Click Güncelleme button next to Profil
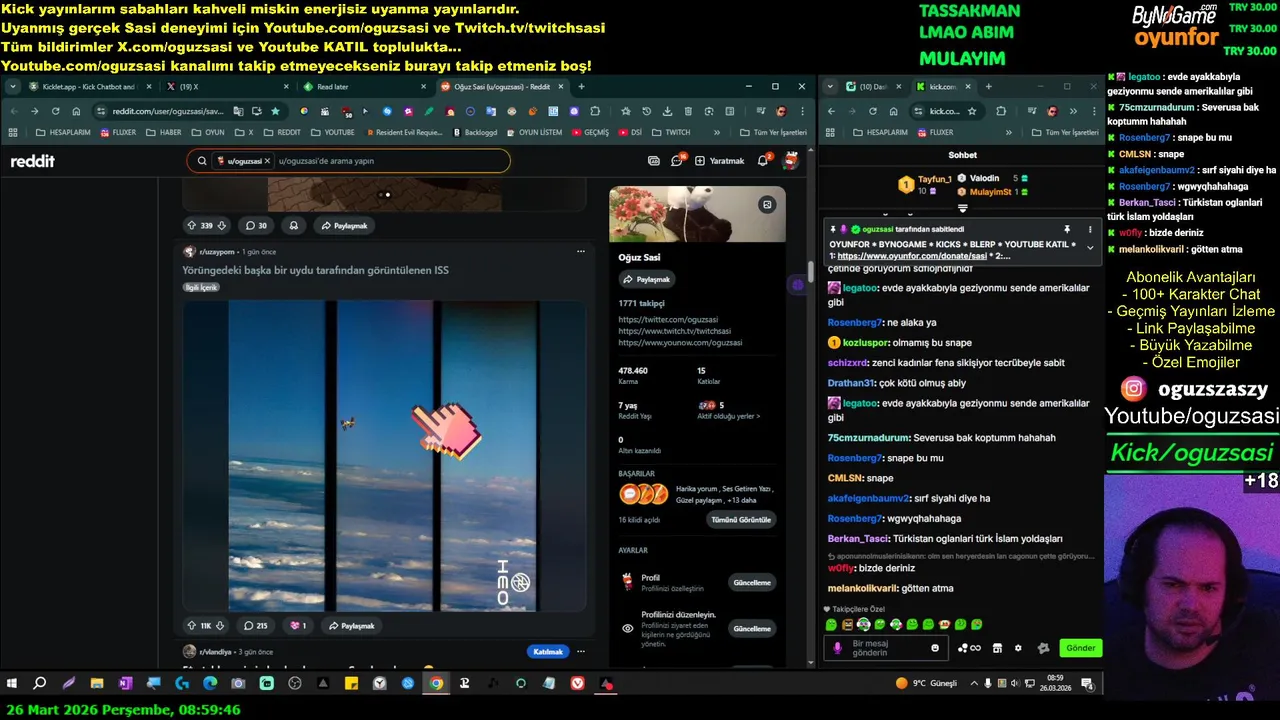The height and width of the screenshot is (720, 1280). click(752, 582)
